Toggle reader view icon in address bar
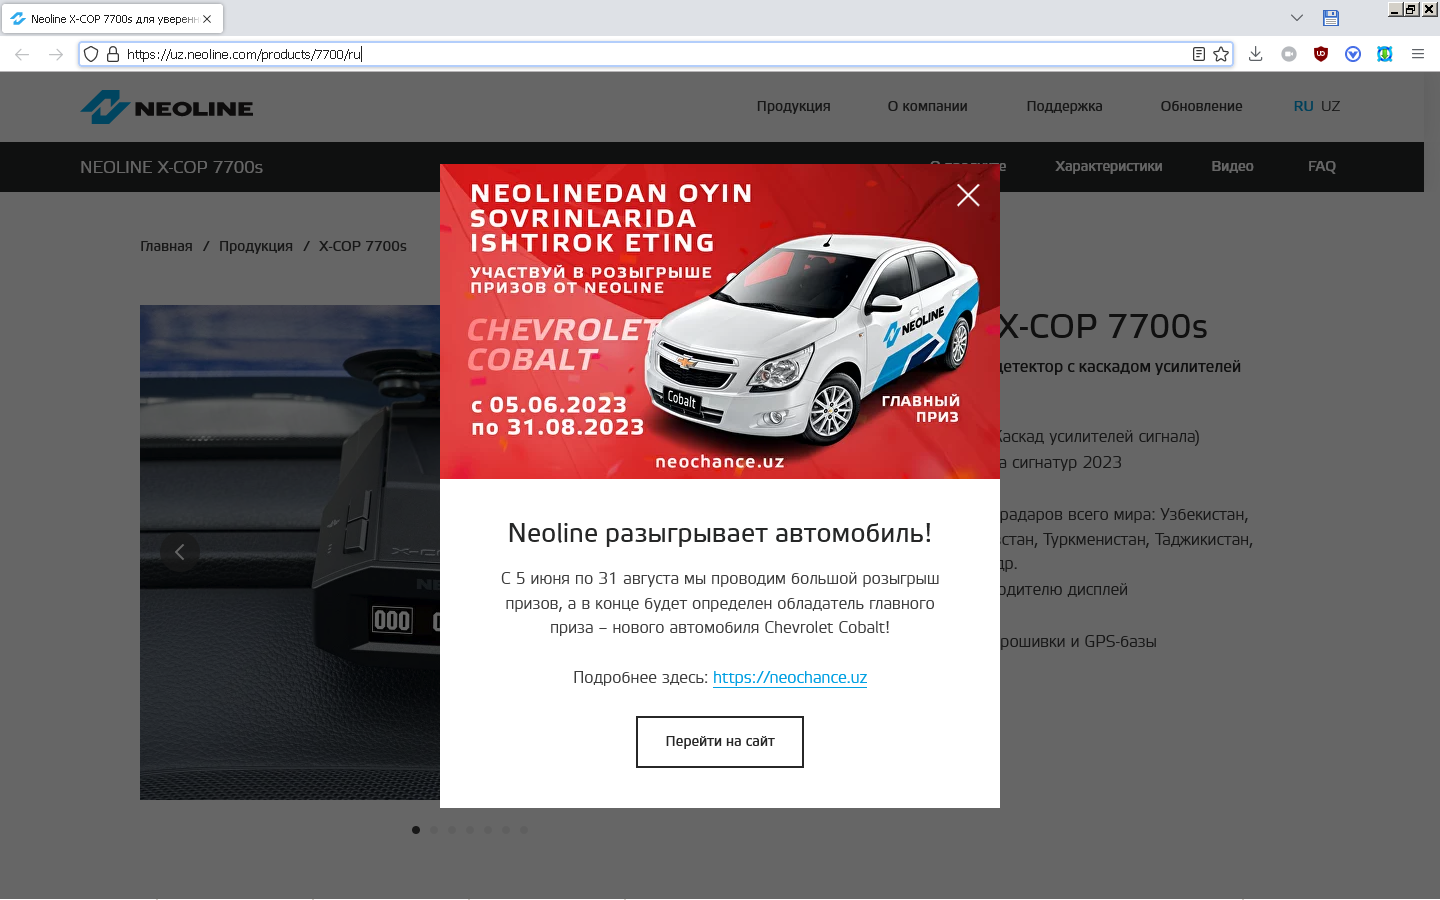The height and width of the screenshot is (900, 1440). (x=1199, y=54)
